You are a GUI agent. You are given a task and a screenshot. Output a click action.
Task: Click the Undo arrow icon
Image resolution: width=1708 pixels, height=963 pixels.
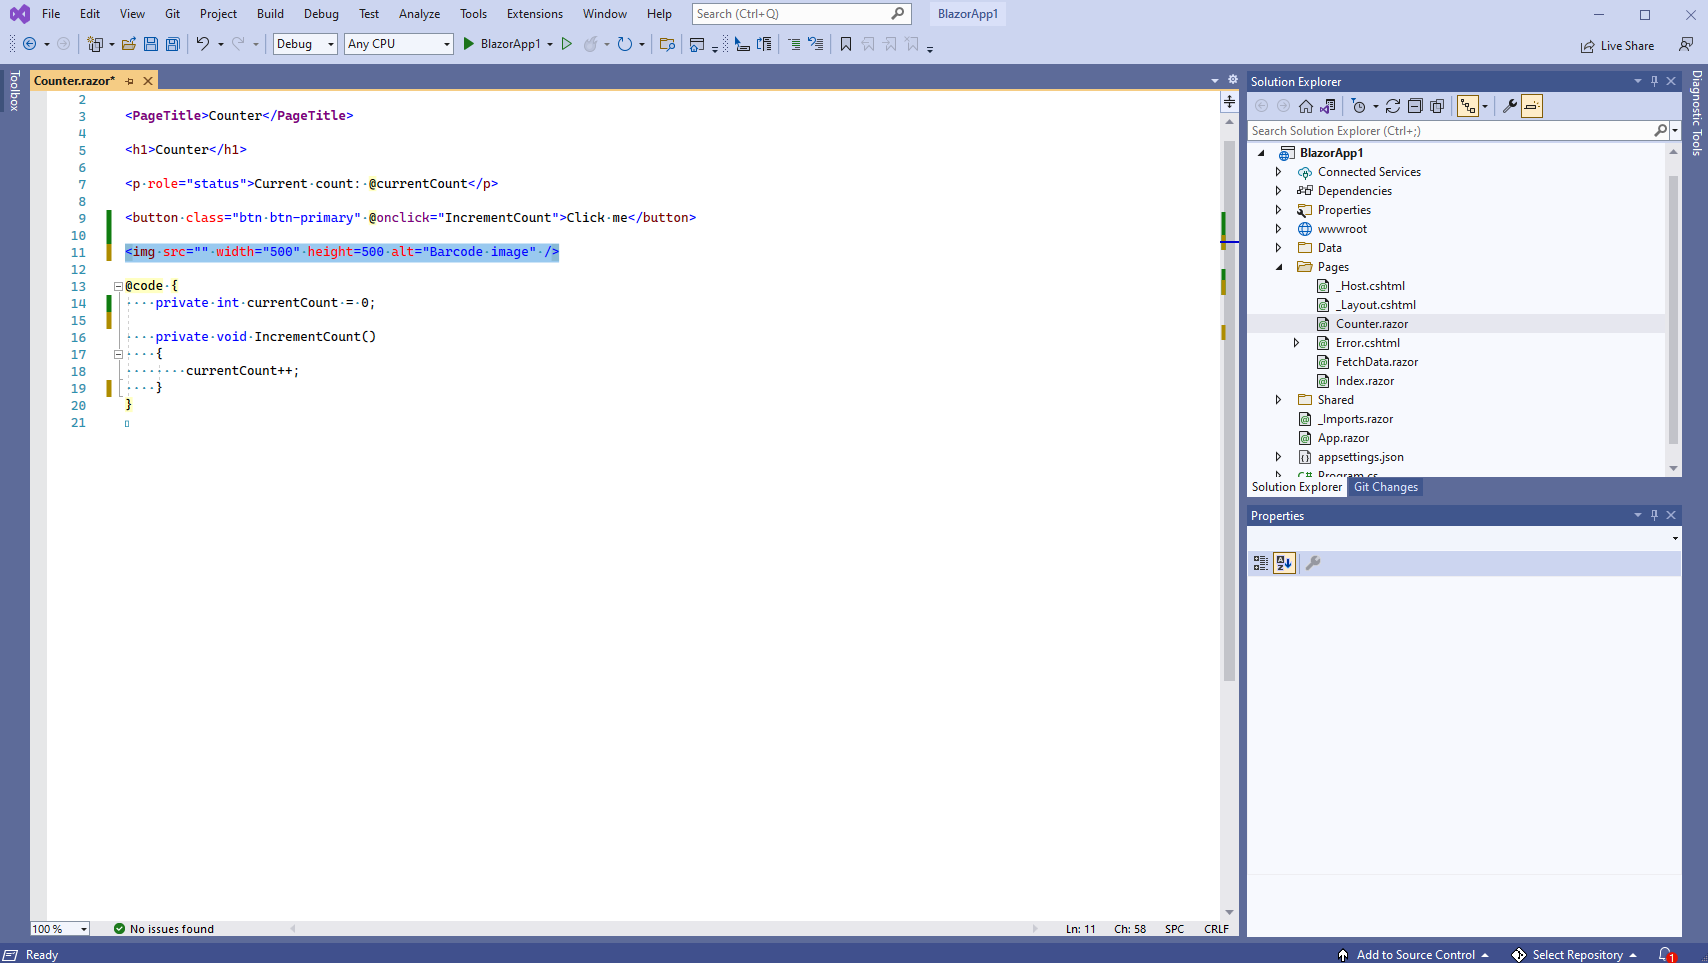[x=202, y=44]
